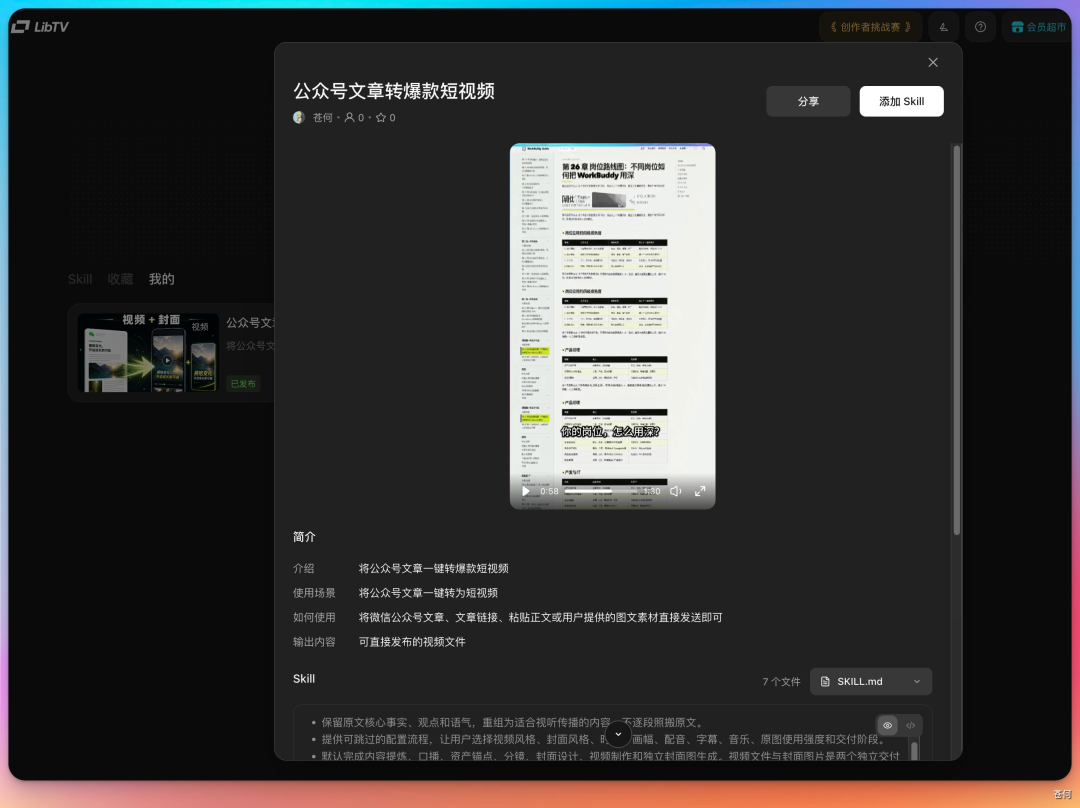This screenshot has width=1080, height=808.
Task: Open 会员超市 store
Action: [1039, 27]
